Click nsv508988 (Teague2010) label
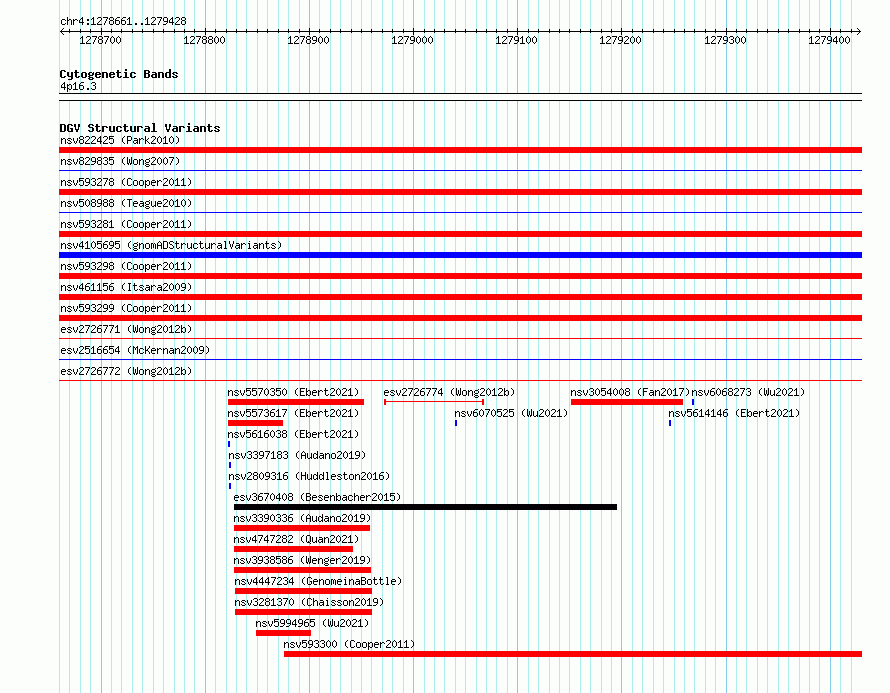Screen dimensions: 890x693 [x=126, y=203]
